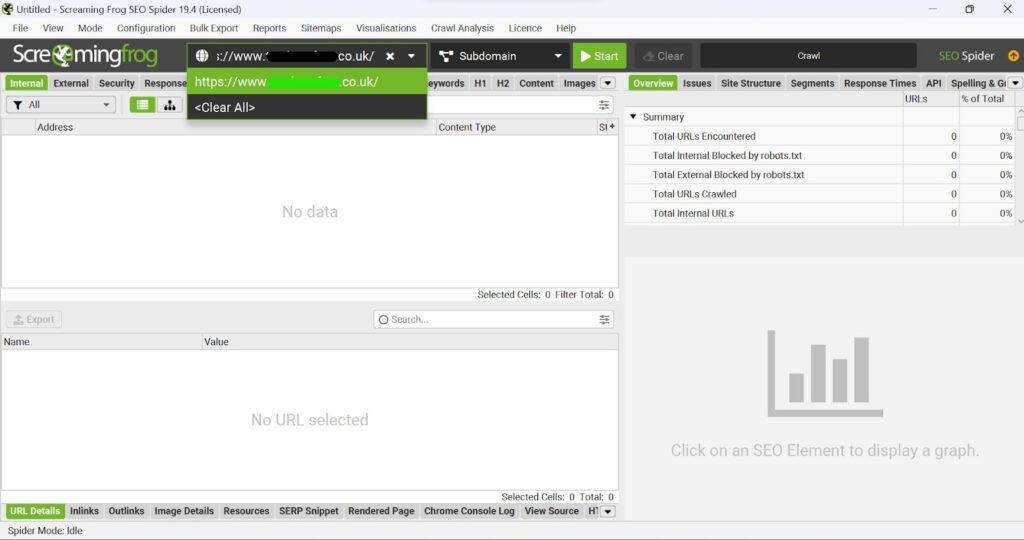
Task: Switch to the Overview tab
Action: click(653, 83)
